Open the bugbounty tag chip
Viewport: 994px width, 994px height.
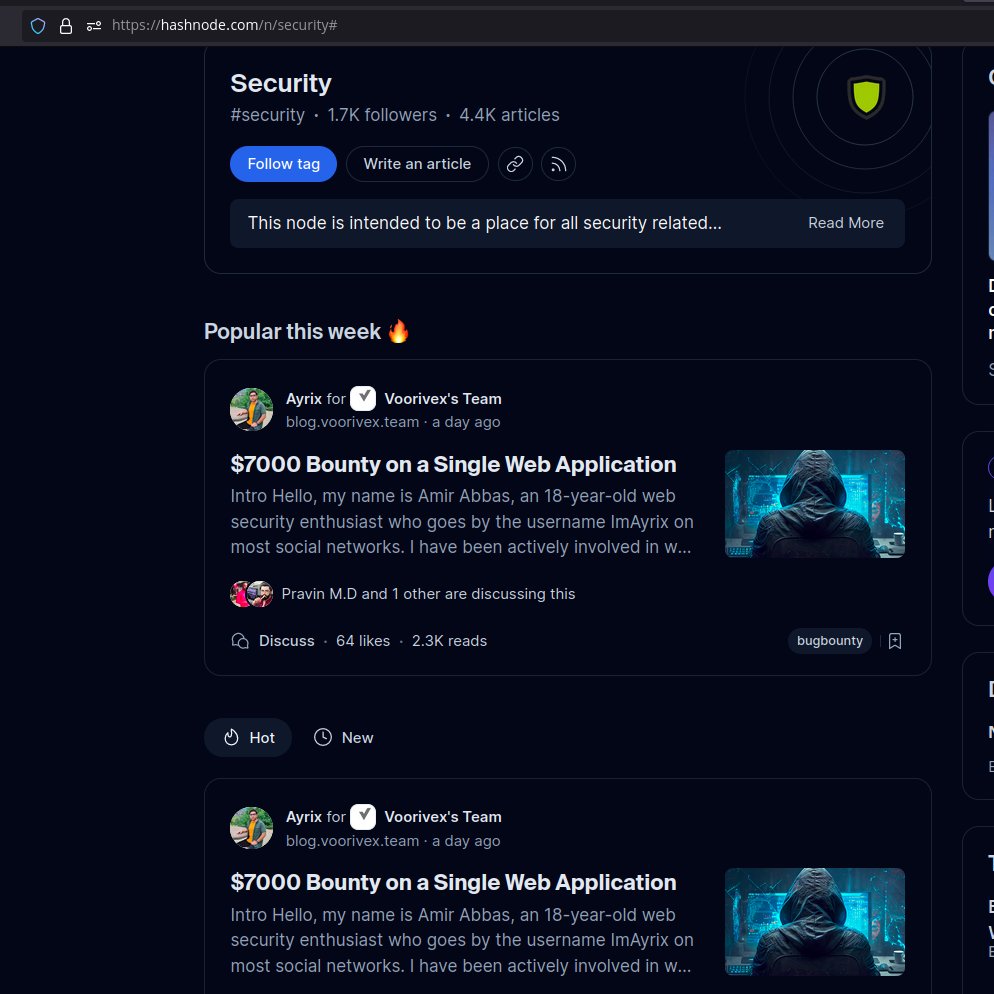point(830,641)
